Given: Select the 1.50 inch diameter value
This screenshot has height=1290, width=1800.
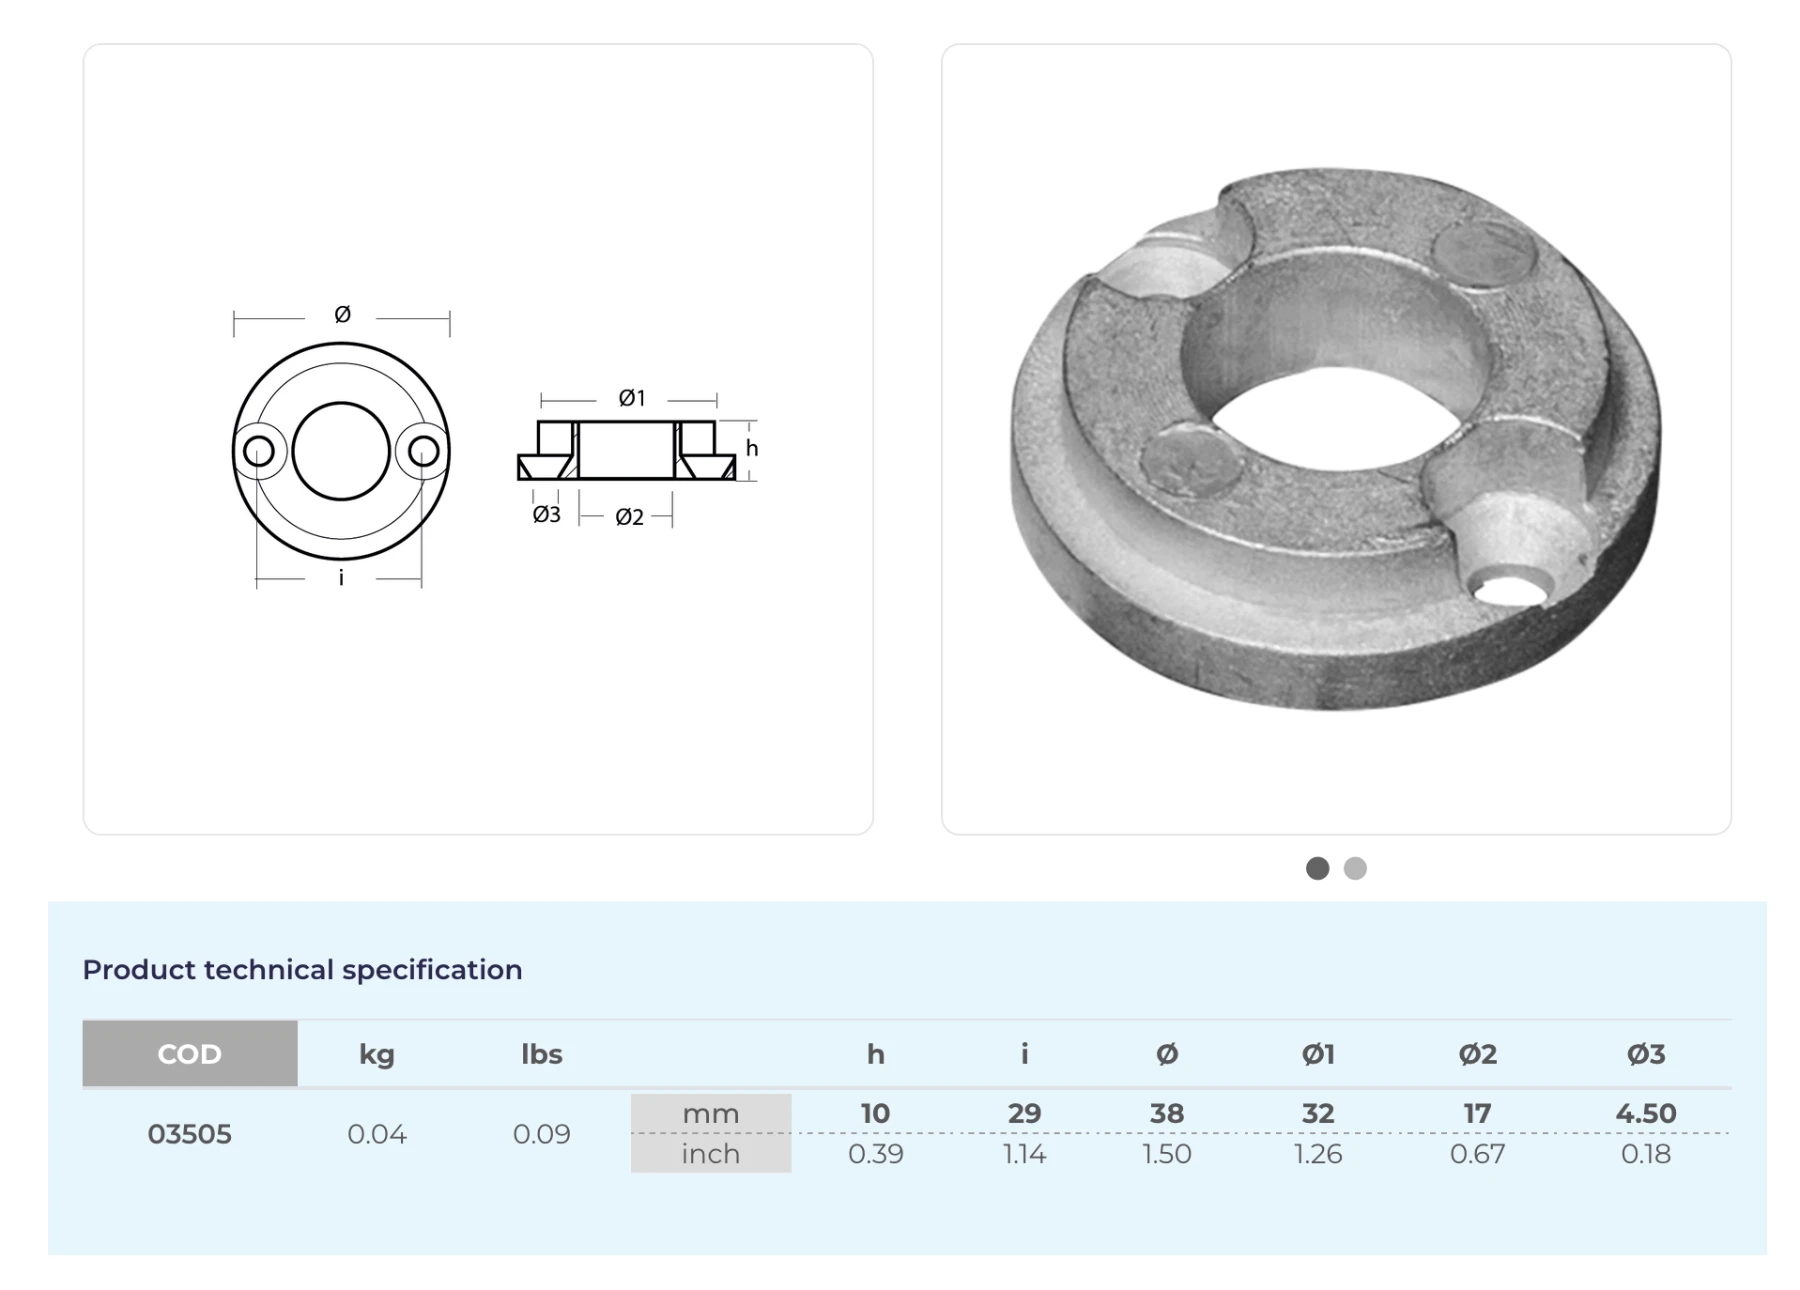Looking at the screenshot, I should click(1166, 1153).
